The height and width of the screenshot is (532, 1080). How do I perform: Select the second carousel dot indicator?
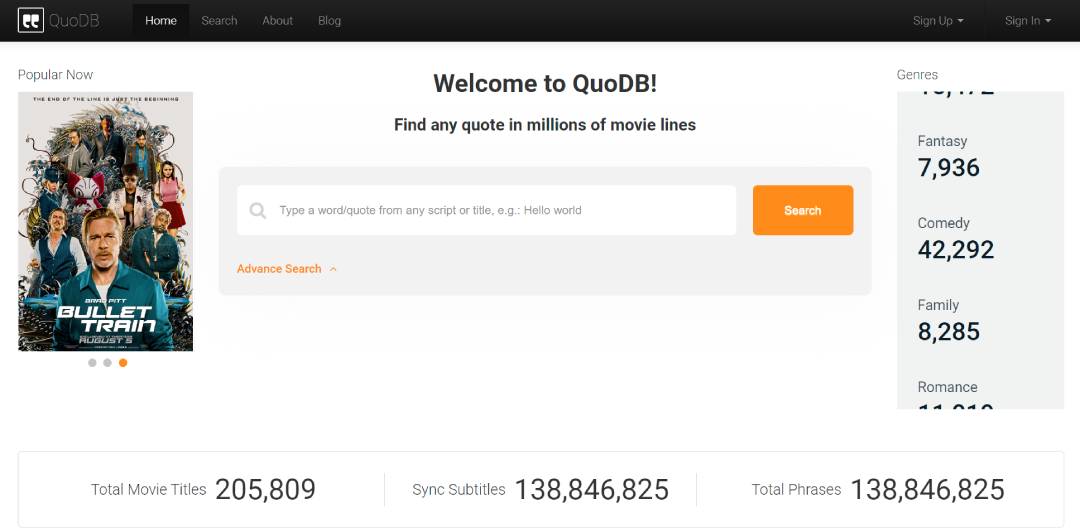(x=107, y=363)
